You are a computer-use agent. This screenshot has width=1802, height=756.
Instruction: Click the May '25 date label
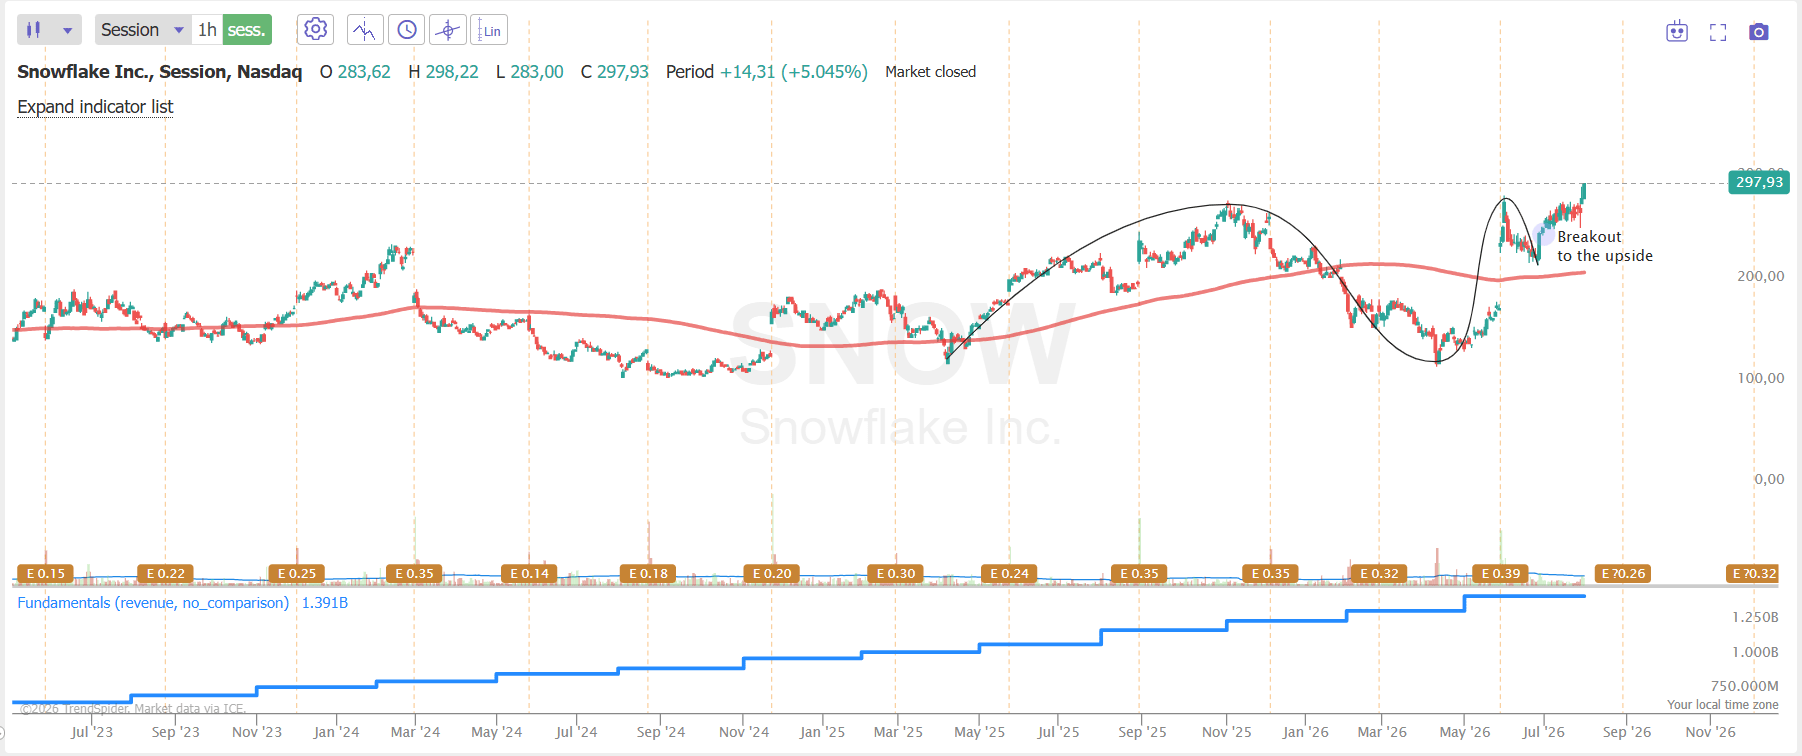(x=979, y=732)
